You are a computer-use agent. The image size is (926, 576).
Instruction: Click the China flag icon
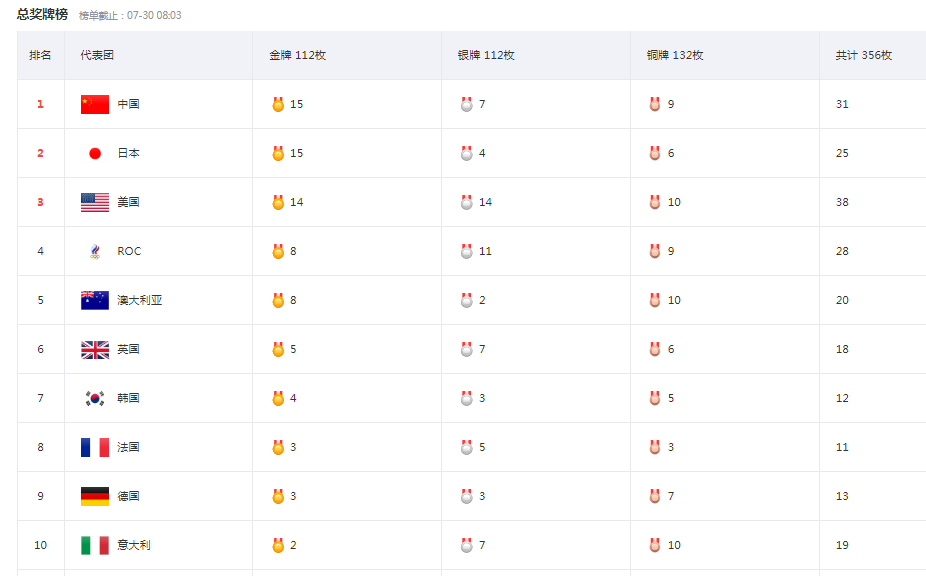[x=95, y=105]
